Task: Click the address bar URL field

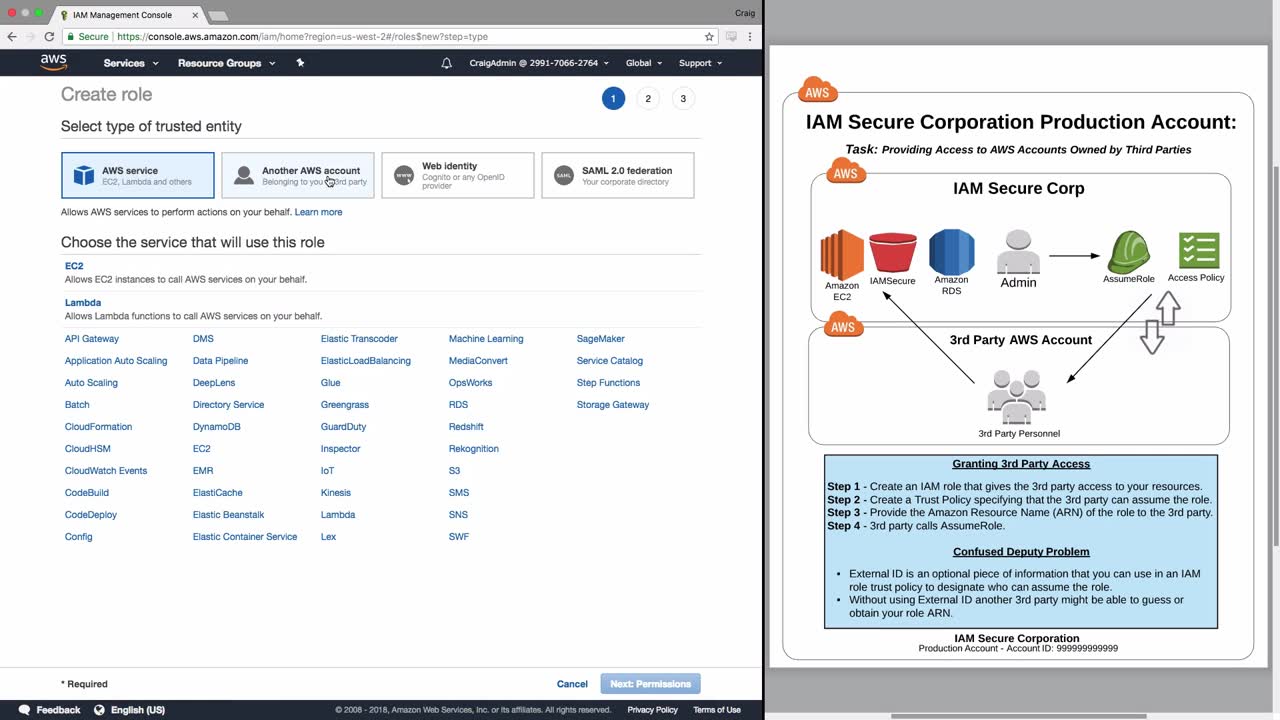Action: point(390,37)
